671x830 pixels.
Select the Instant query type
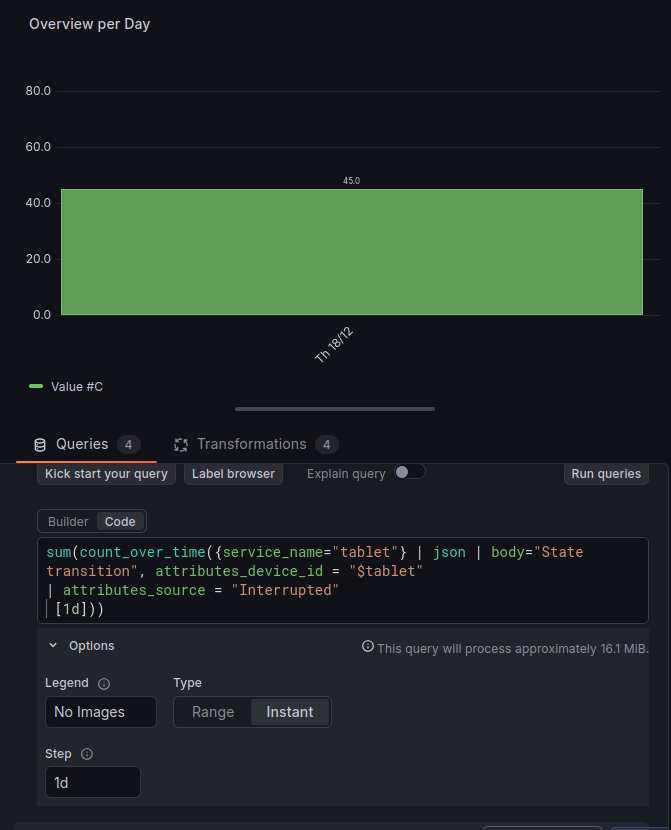coord(289,712)
